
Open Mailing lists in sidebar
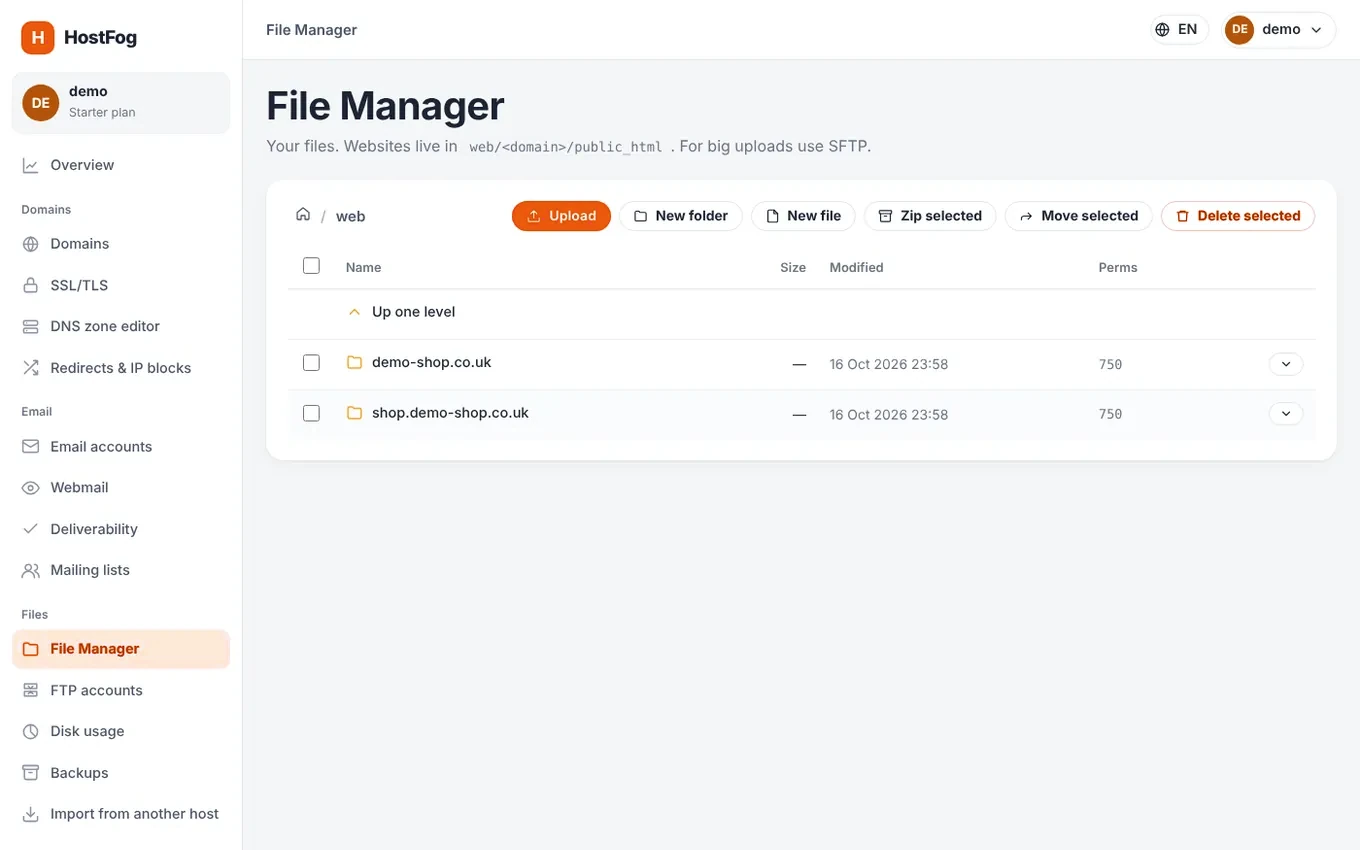tap(121, 570)
